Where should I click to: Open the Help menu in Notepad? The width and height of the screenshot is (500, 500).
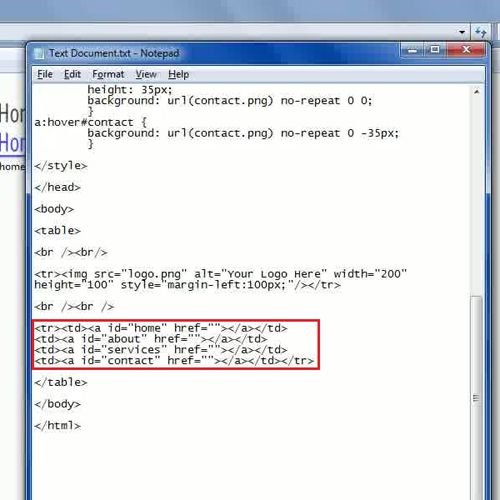tap(178, 74)
